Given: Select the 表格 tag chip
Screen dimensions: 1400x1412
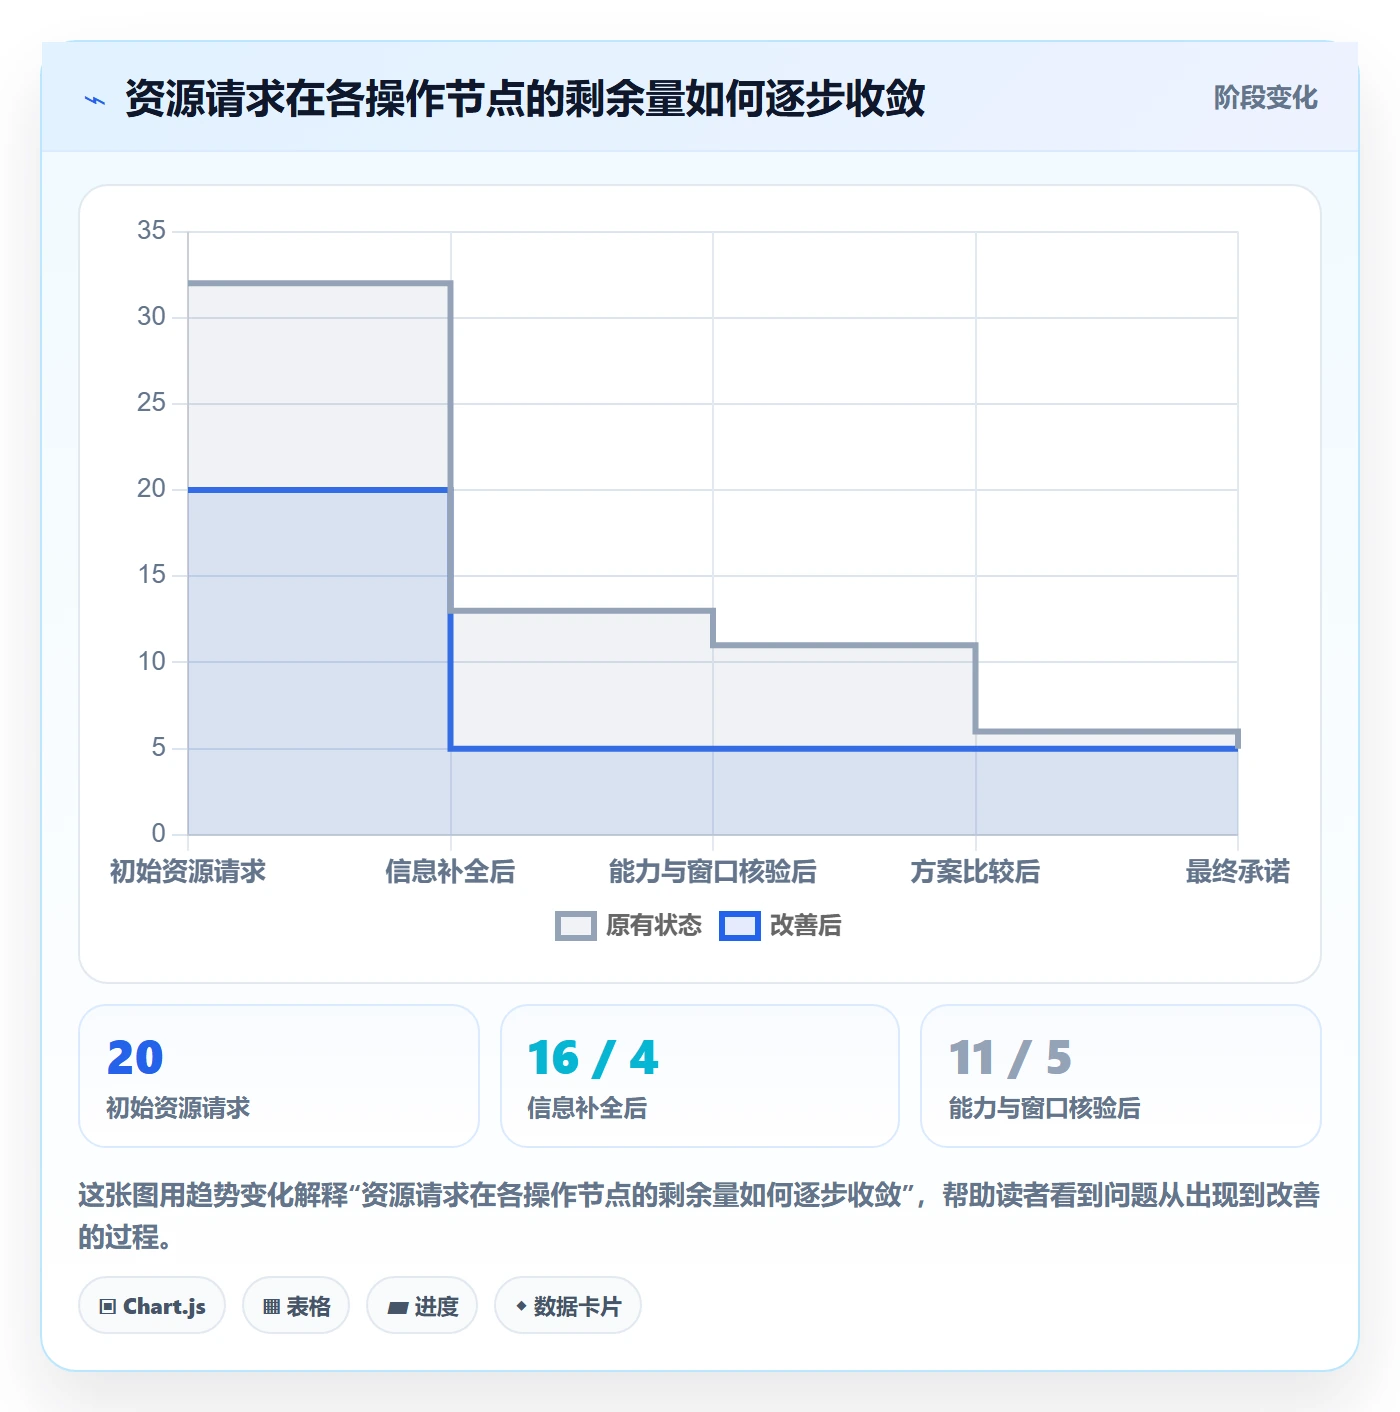Looking at the screenshot, I should click(296, 1306).
